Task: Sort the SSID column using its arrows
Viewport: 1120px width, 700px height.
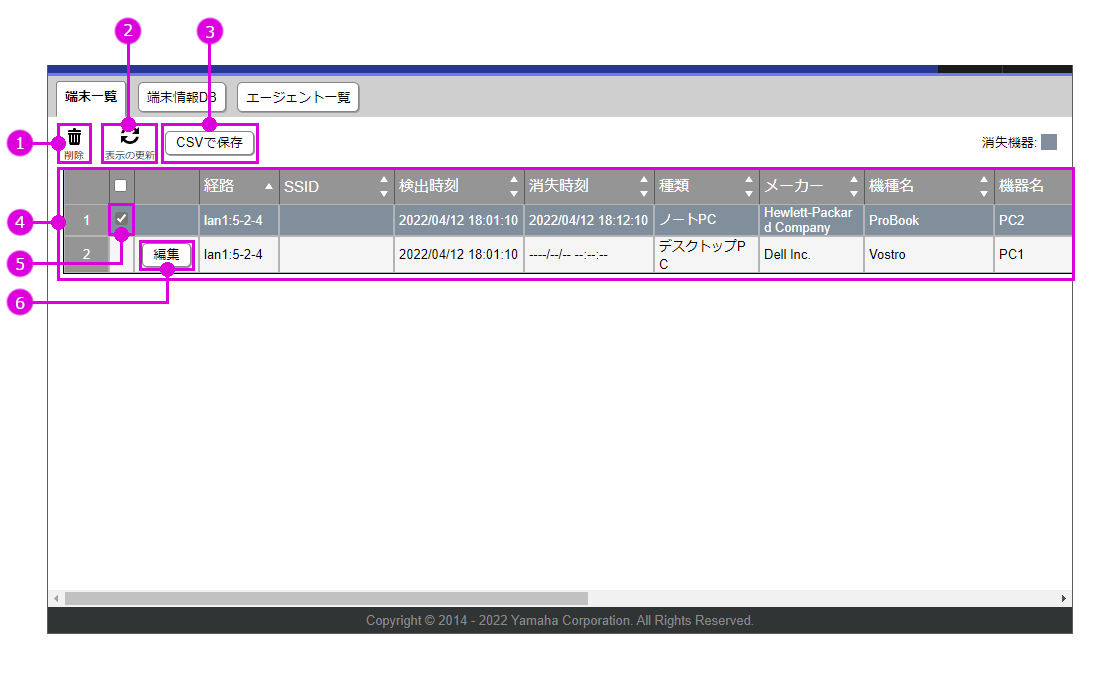Action: [x=384, y=187]
